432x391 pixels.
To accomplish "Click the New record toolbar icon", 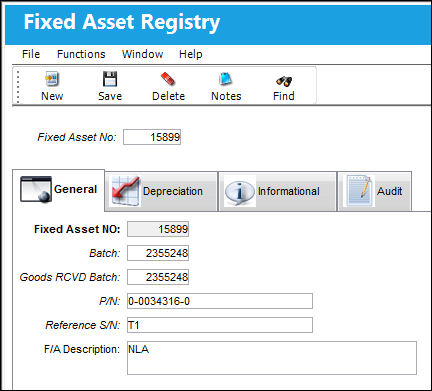I will tap(52, 79).
